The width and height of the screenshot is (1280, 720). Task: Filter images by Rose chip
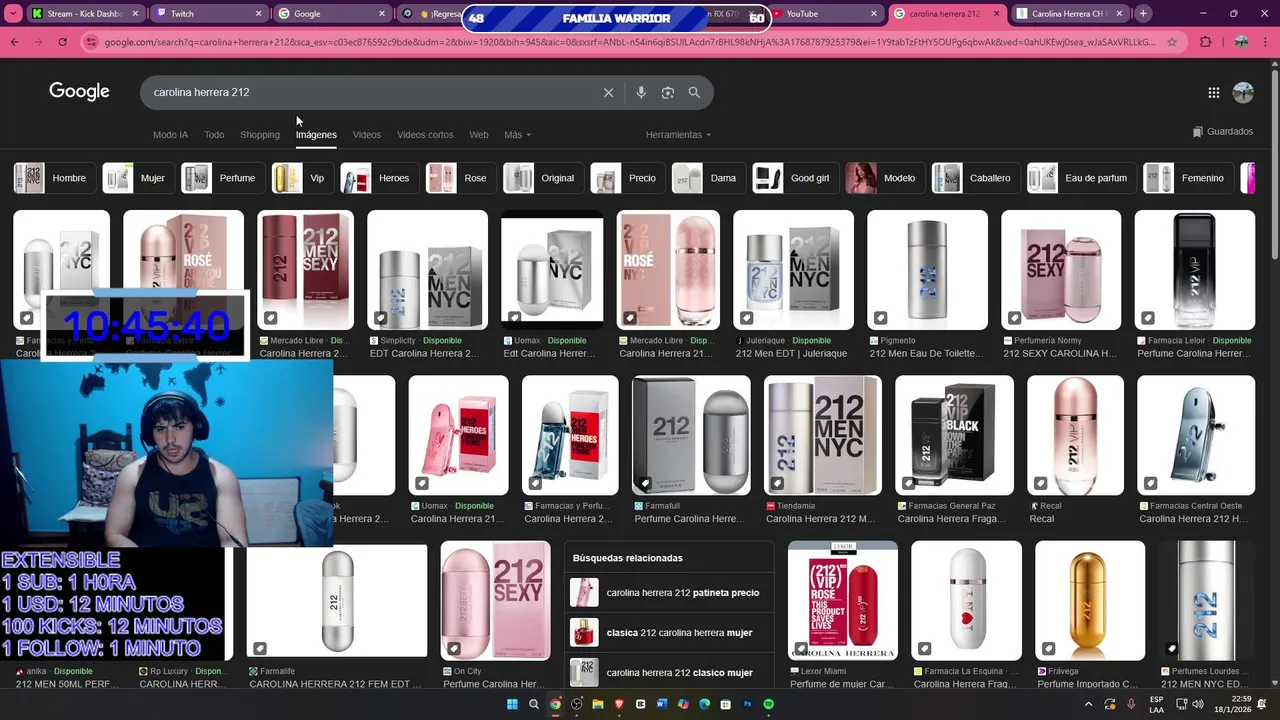461,178
